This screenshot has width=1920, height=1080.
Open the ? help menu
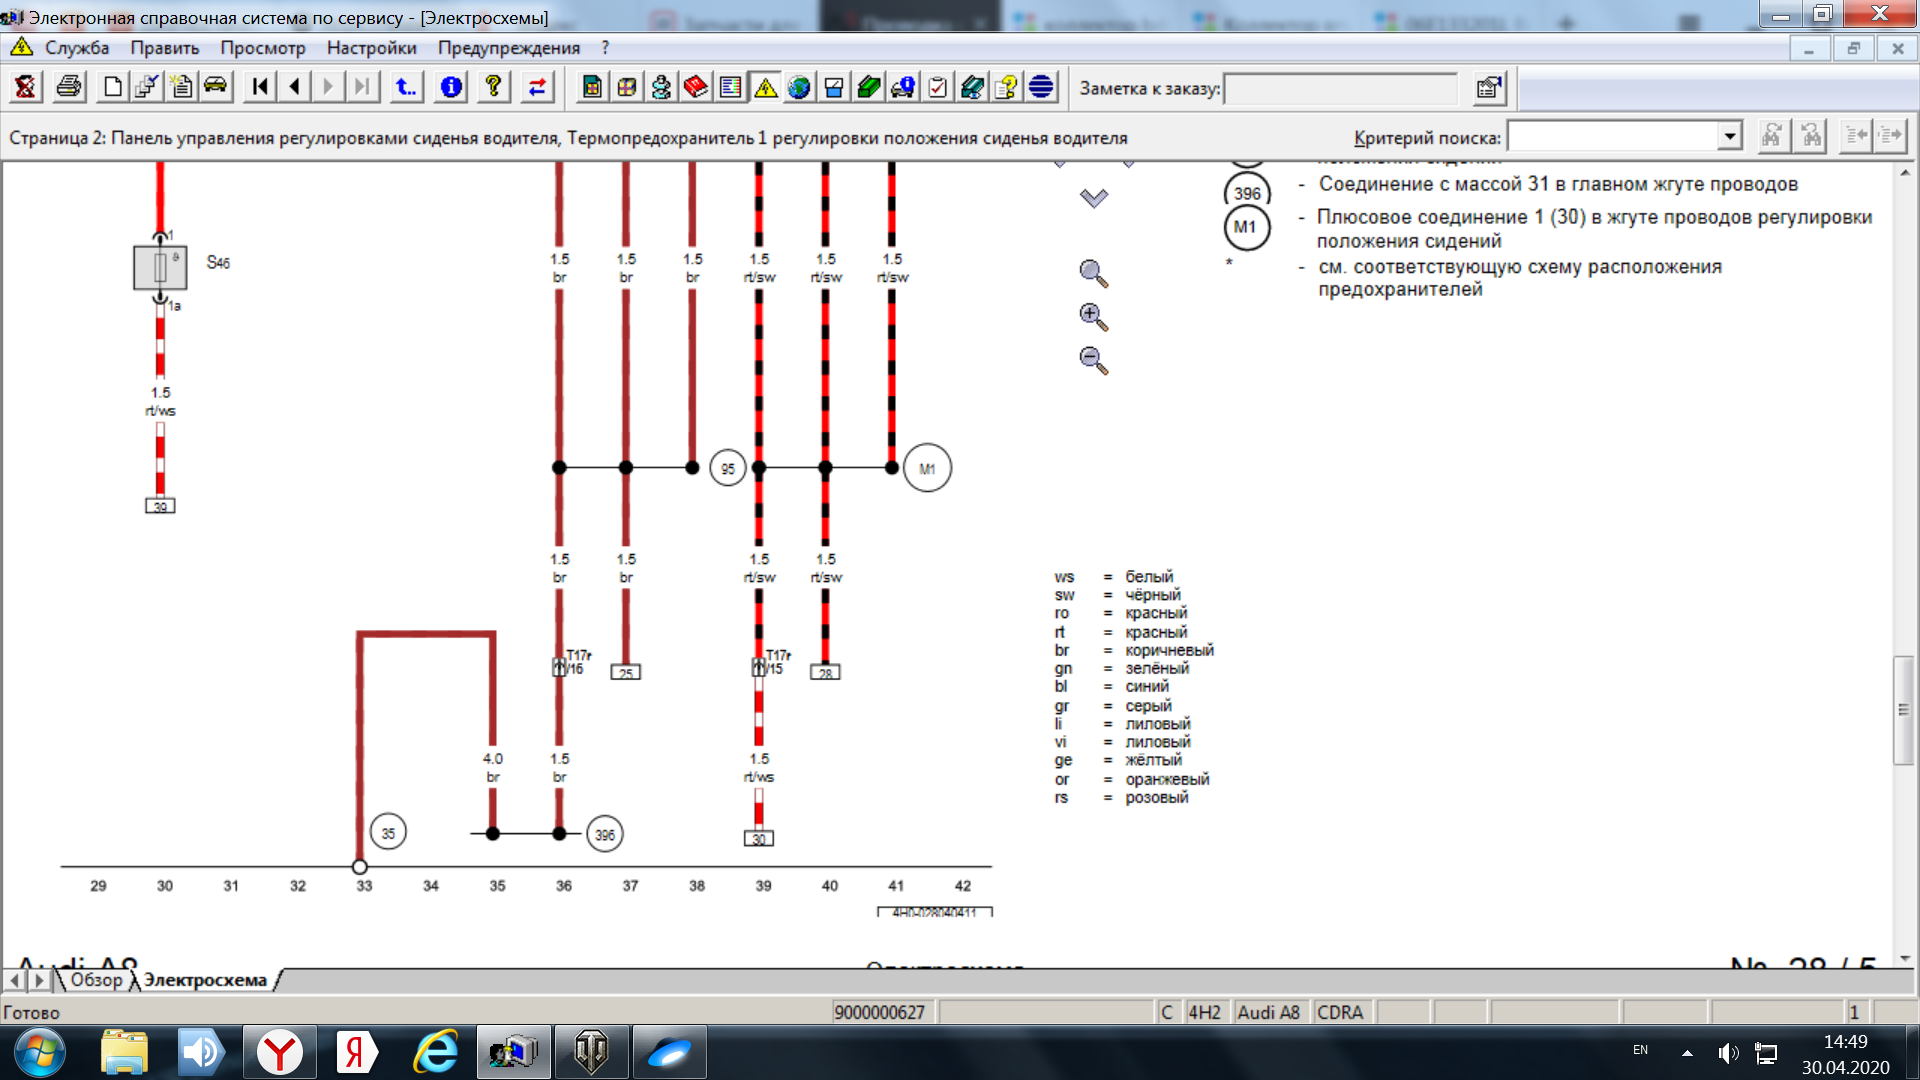pyautogui.click(x=605, y=47)
